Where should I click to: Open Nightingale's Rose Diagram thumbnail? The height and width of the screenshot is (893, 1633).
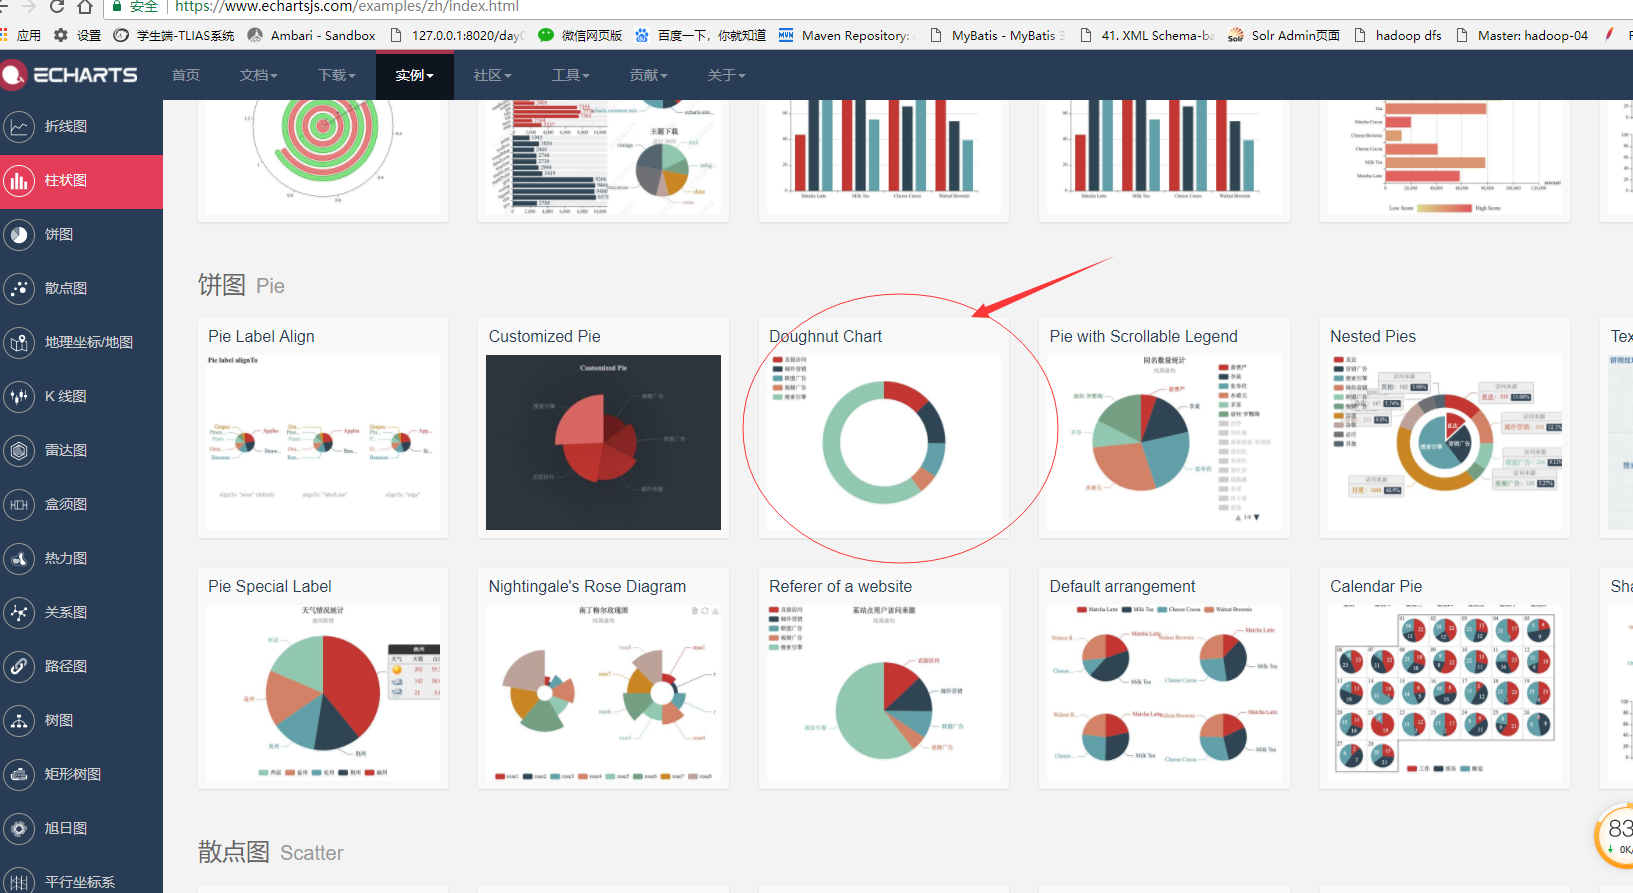coord(603,693)
